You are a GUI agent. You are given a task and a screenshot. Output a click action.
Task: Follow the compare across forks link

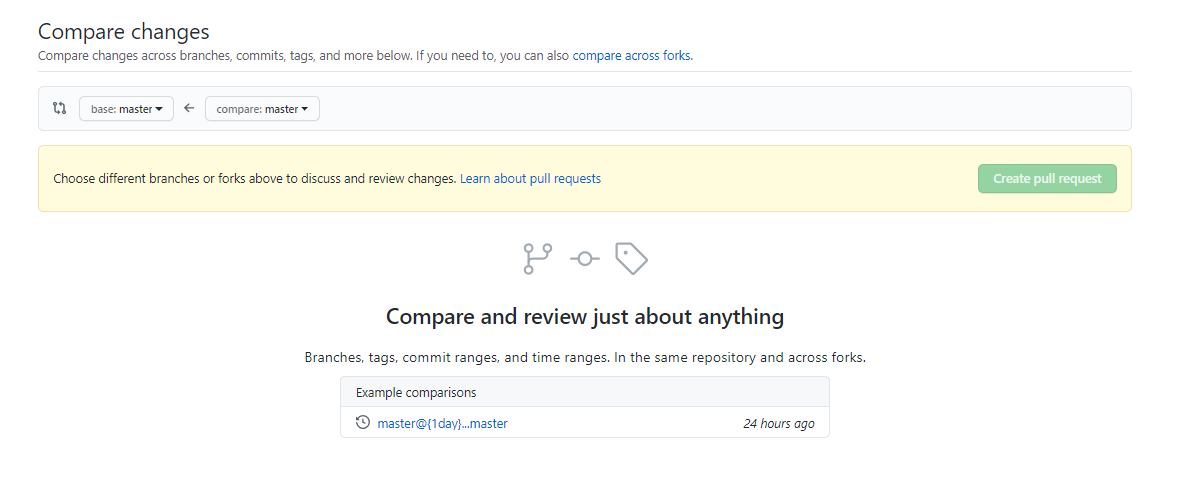coord(632,55)
